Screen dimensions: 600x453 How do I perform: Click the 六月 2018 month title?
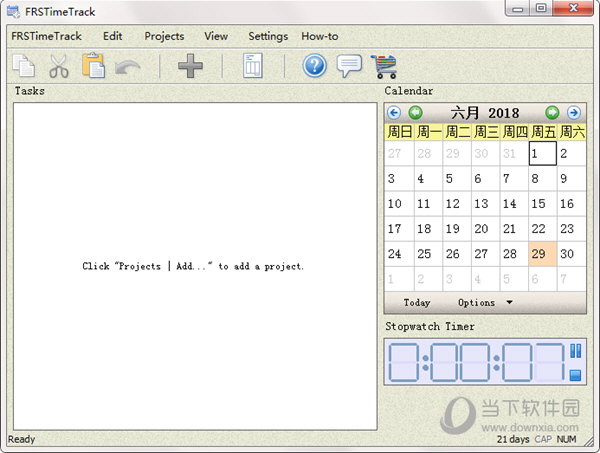(x=484, y=113)
